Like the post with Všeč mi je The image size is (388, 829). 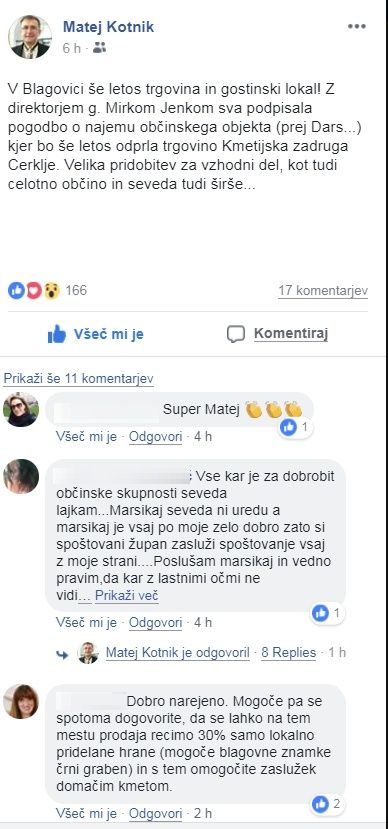click(x=96, y=334)
